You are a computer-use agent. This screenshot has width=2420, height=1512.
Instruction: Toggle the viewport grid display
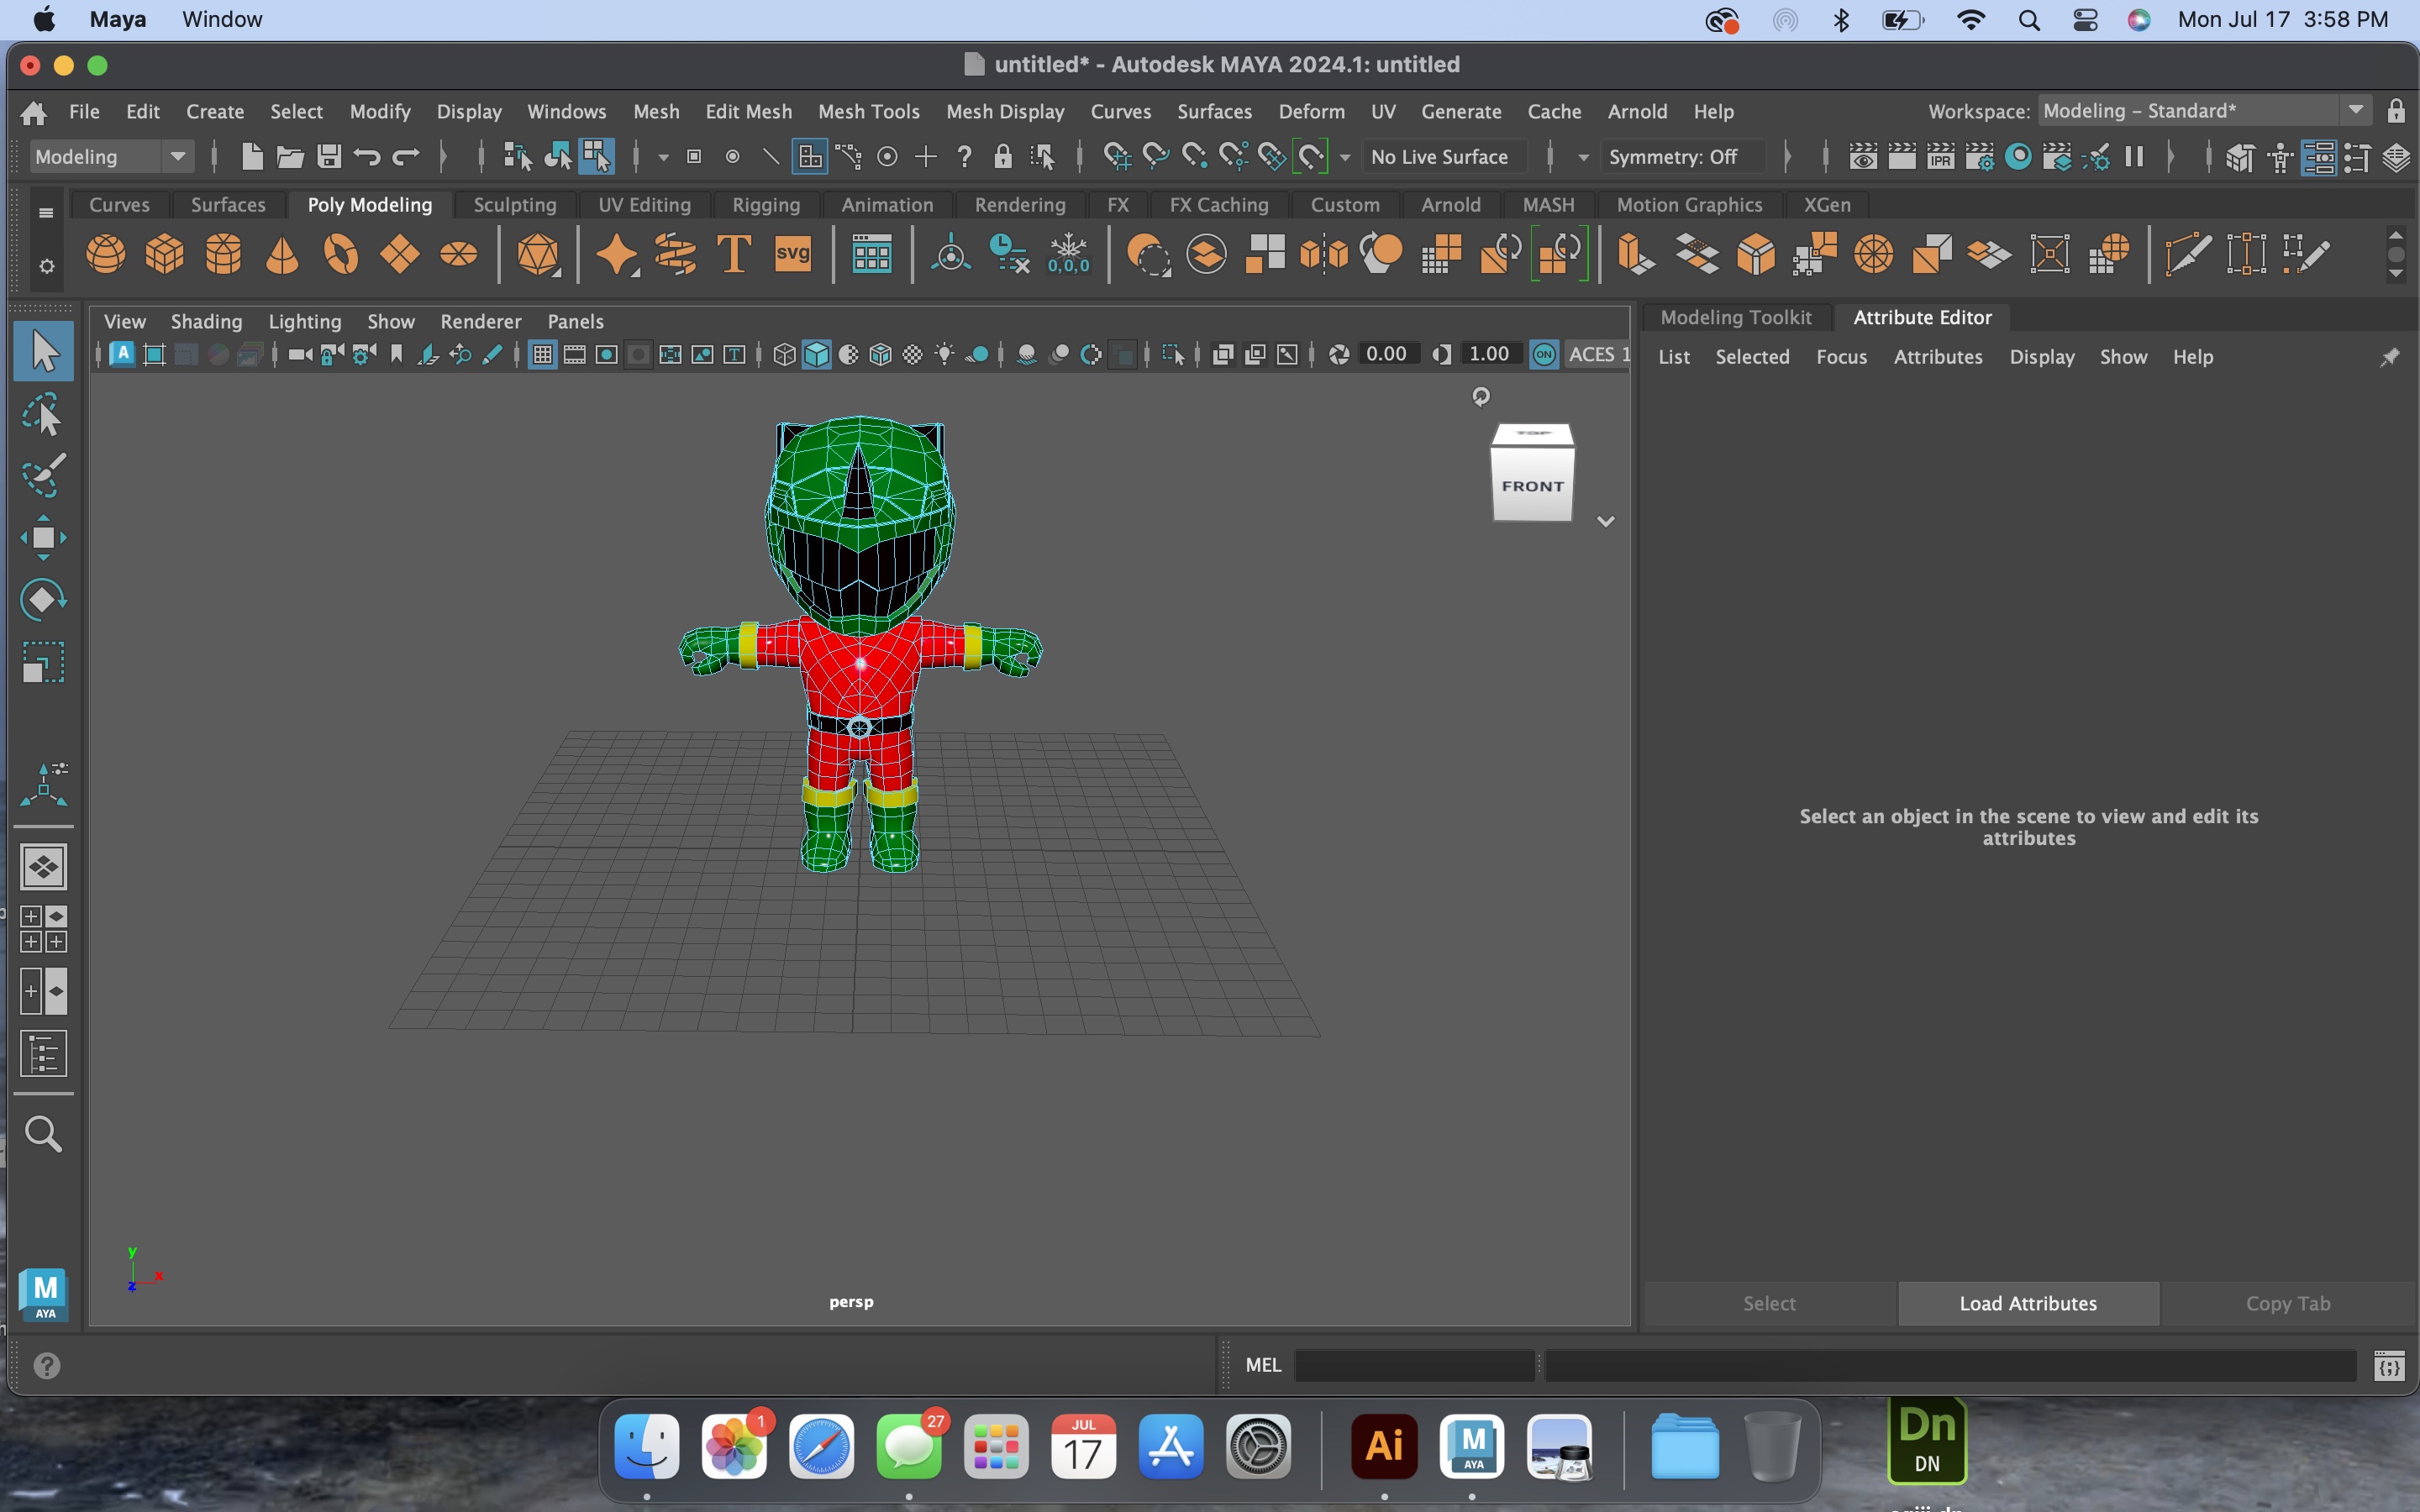click(542, 354)
